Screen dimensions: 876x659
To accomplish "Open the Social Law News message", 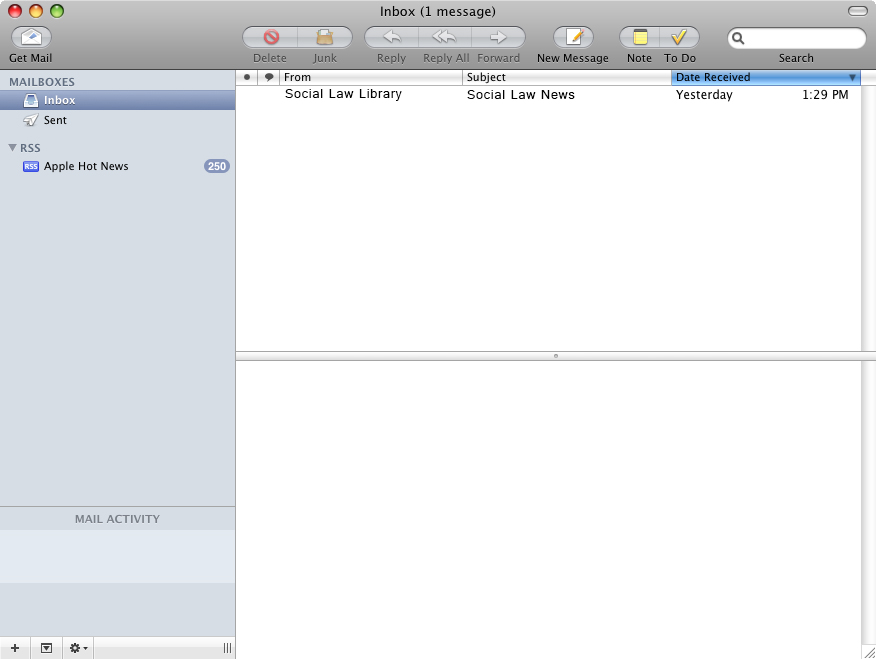I will 521,94.
